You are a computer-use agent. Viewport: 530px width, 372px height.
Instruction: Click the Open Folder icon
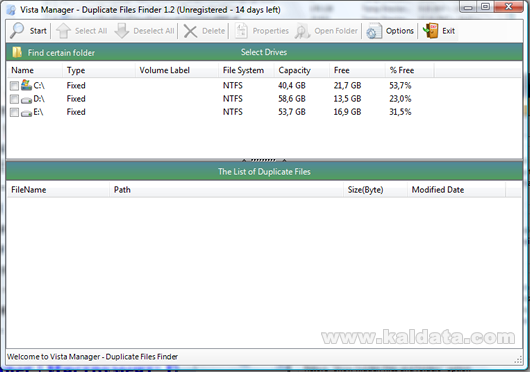click(x=303, y=31)
